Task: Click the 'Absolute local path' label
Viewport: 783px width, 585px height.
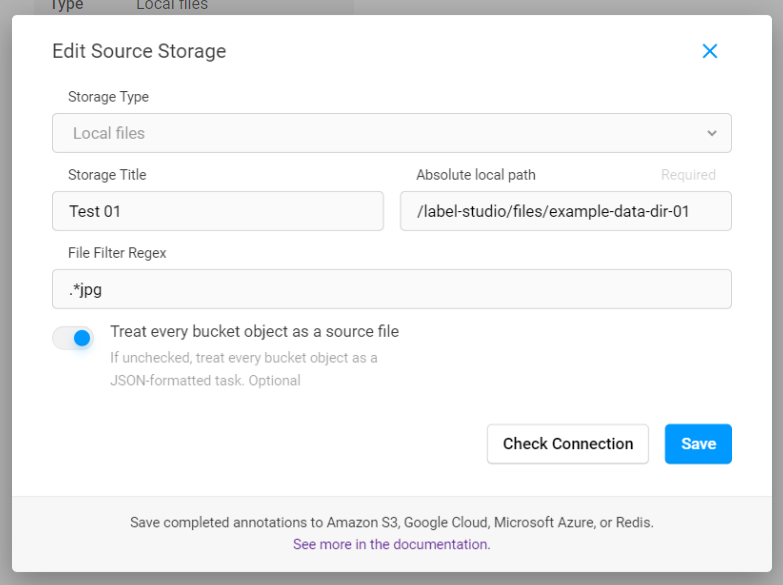Action: [x=476, y=175]
